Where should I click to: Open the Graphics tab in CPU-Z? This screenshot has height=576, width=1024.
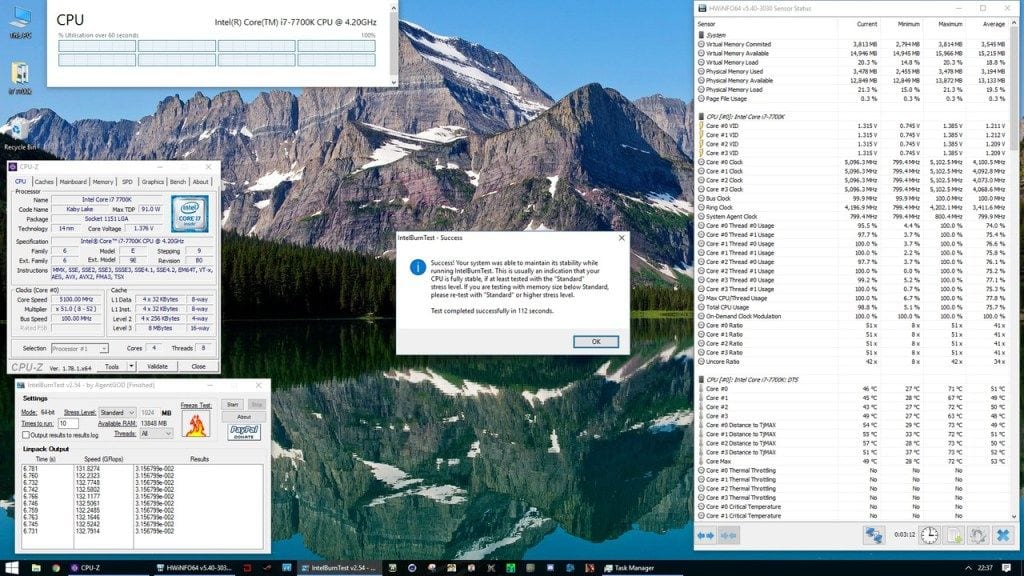152,182
